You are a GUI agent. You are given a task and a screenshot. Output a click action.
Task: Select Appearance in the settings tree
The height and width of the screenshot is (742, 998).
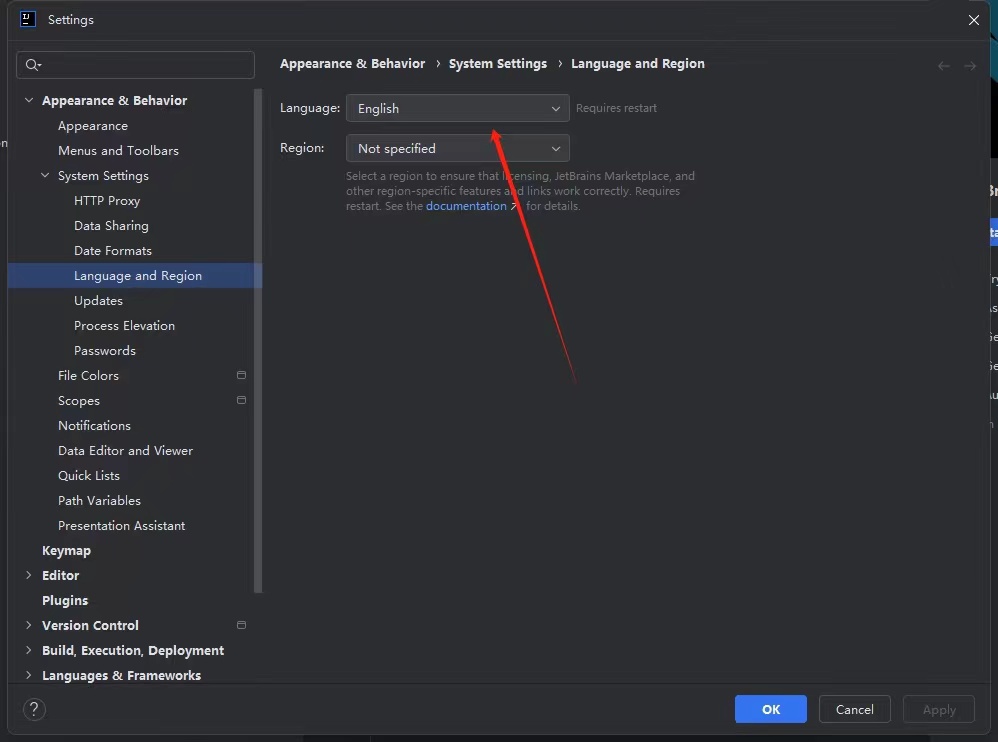[x=93, y=126]
